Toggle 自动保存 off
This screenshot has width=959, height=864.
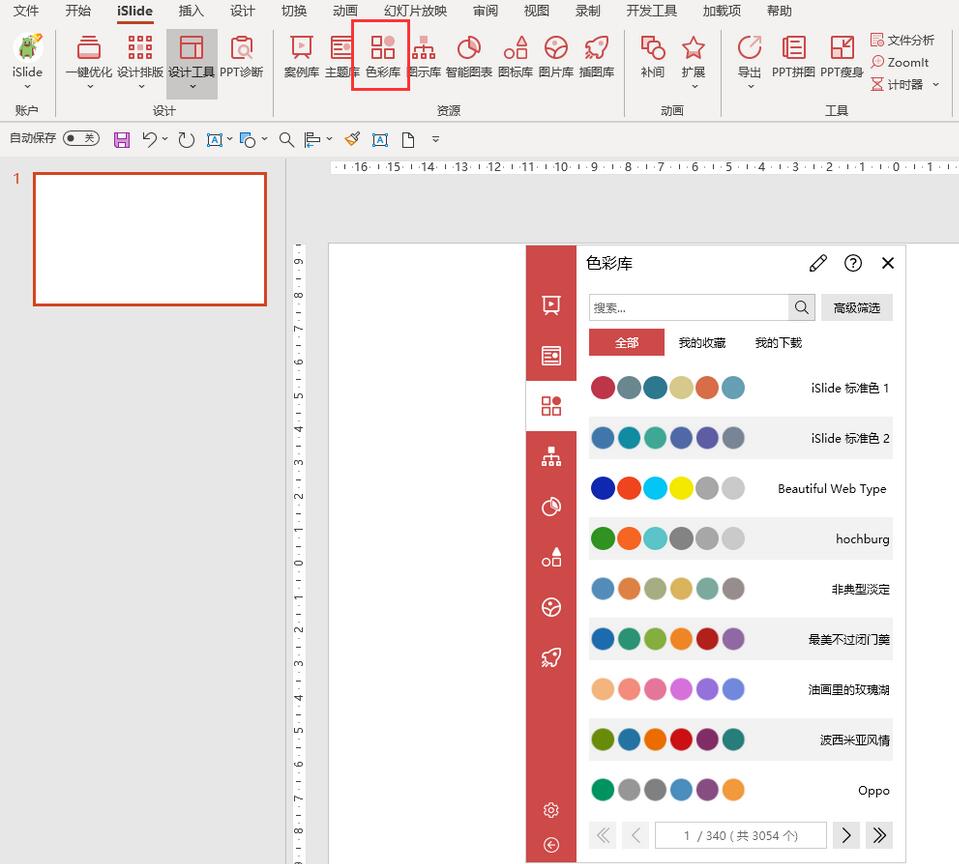[81, 139]
